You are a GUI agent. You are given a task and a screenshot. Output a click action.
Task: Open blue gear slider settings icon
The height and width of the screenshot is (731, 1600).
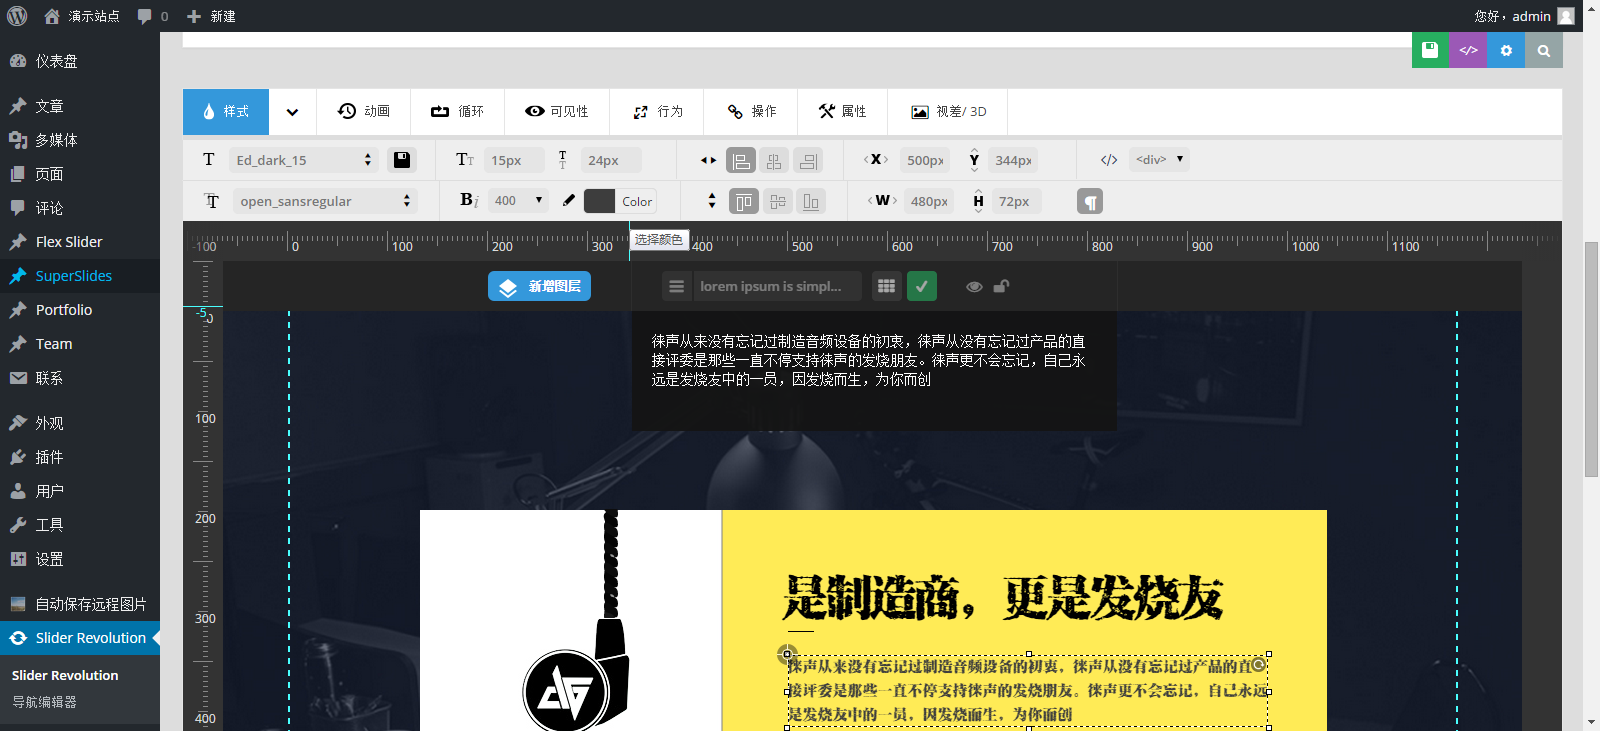pos(1506,50)
